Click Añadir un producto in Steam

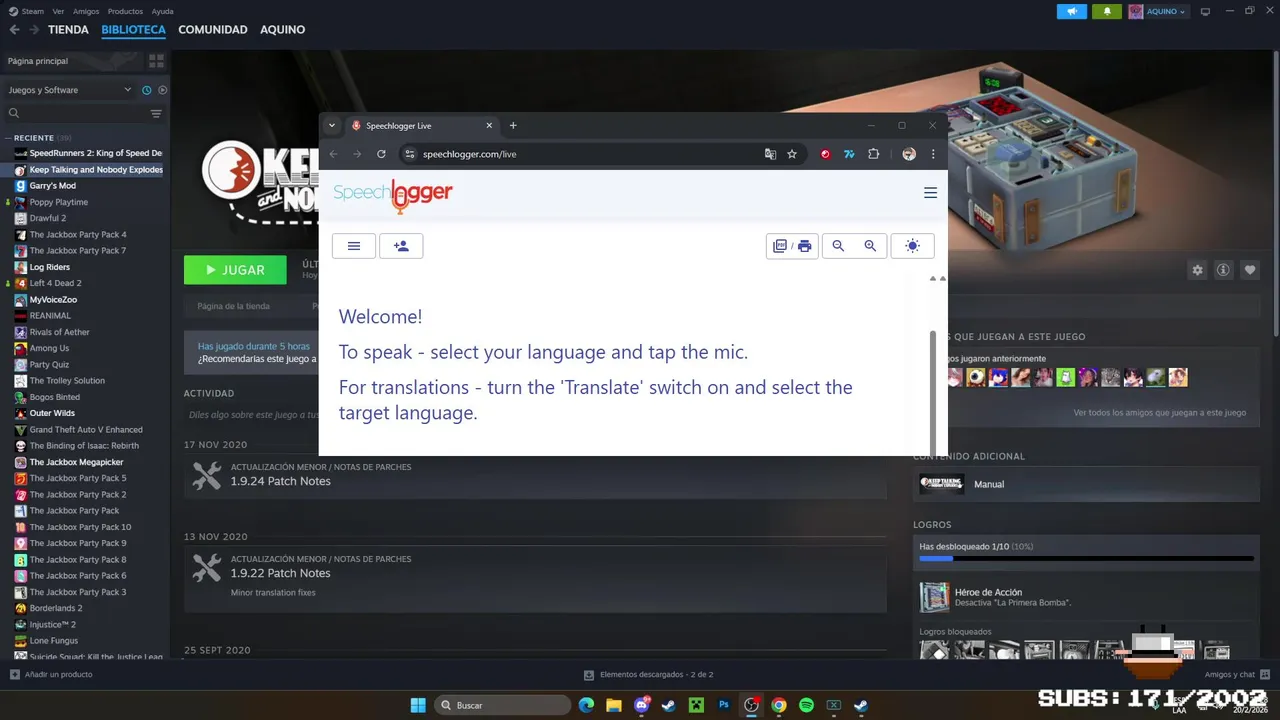click(x=51, y=675)
